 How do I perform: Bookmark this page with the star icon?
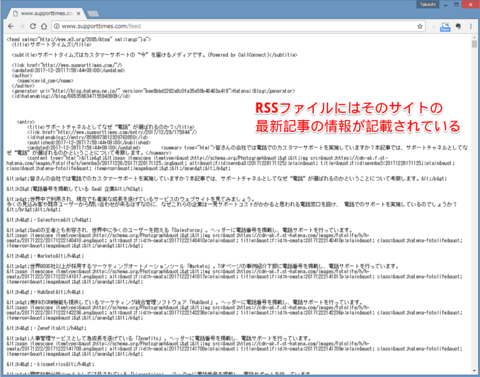[420, 26]
